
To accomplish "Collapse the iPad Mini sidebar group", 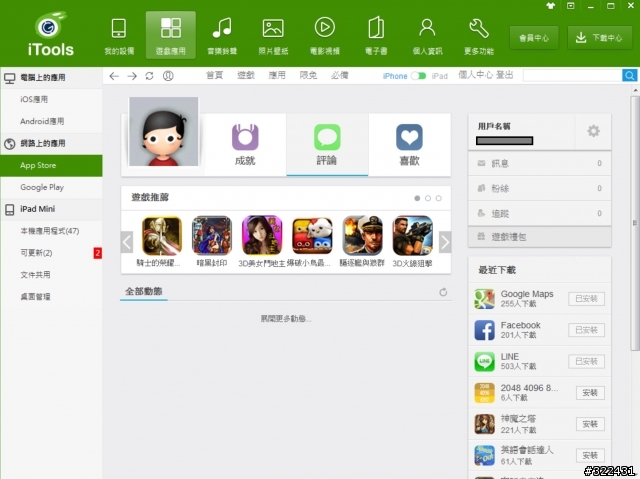I will (x=51, y=209).
